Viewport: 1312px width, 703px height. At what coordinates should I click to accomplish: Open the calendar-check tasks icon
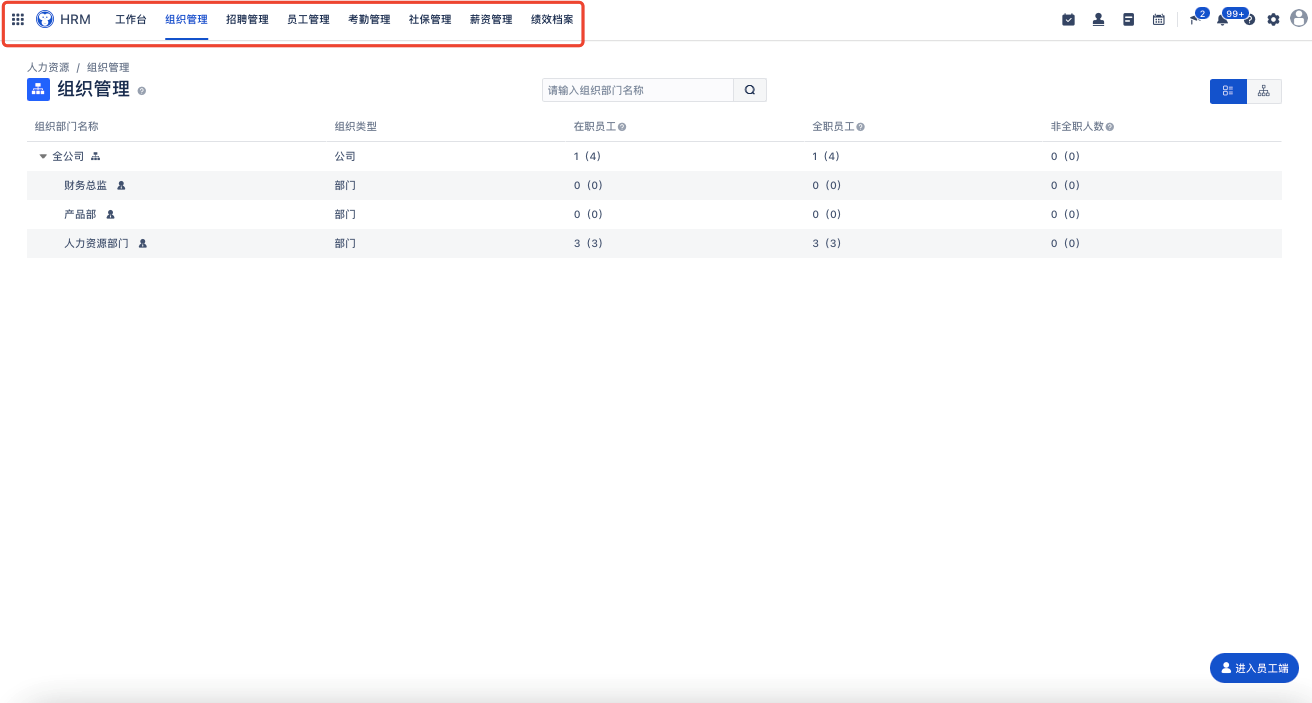(1068, 19)
